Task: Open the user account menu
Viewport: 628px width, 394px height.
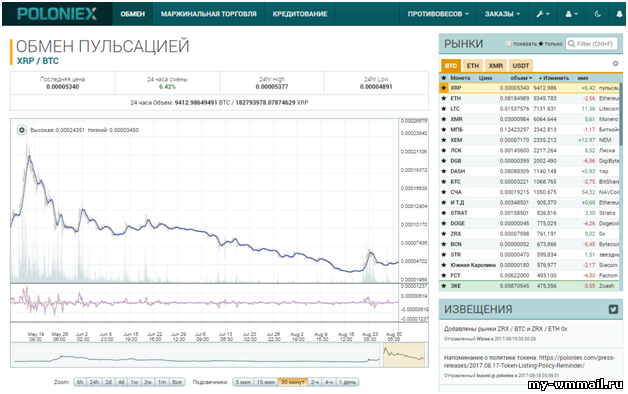Action: tap(572, 14)
